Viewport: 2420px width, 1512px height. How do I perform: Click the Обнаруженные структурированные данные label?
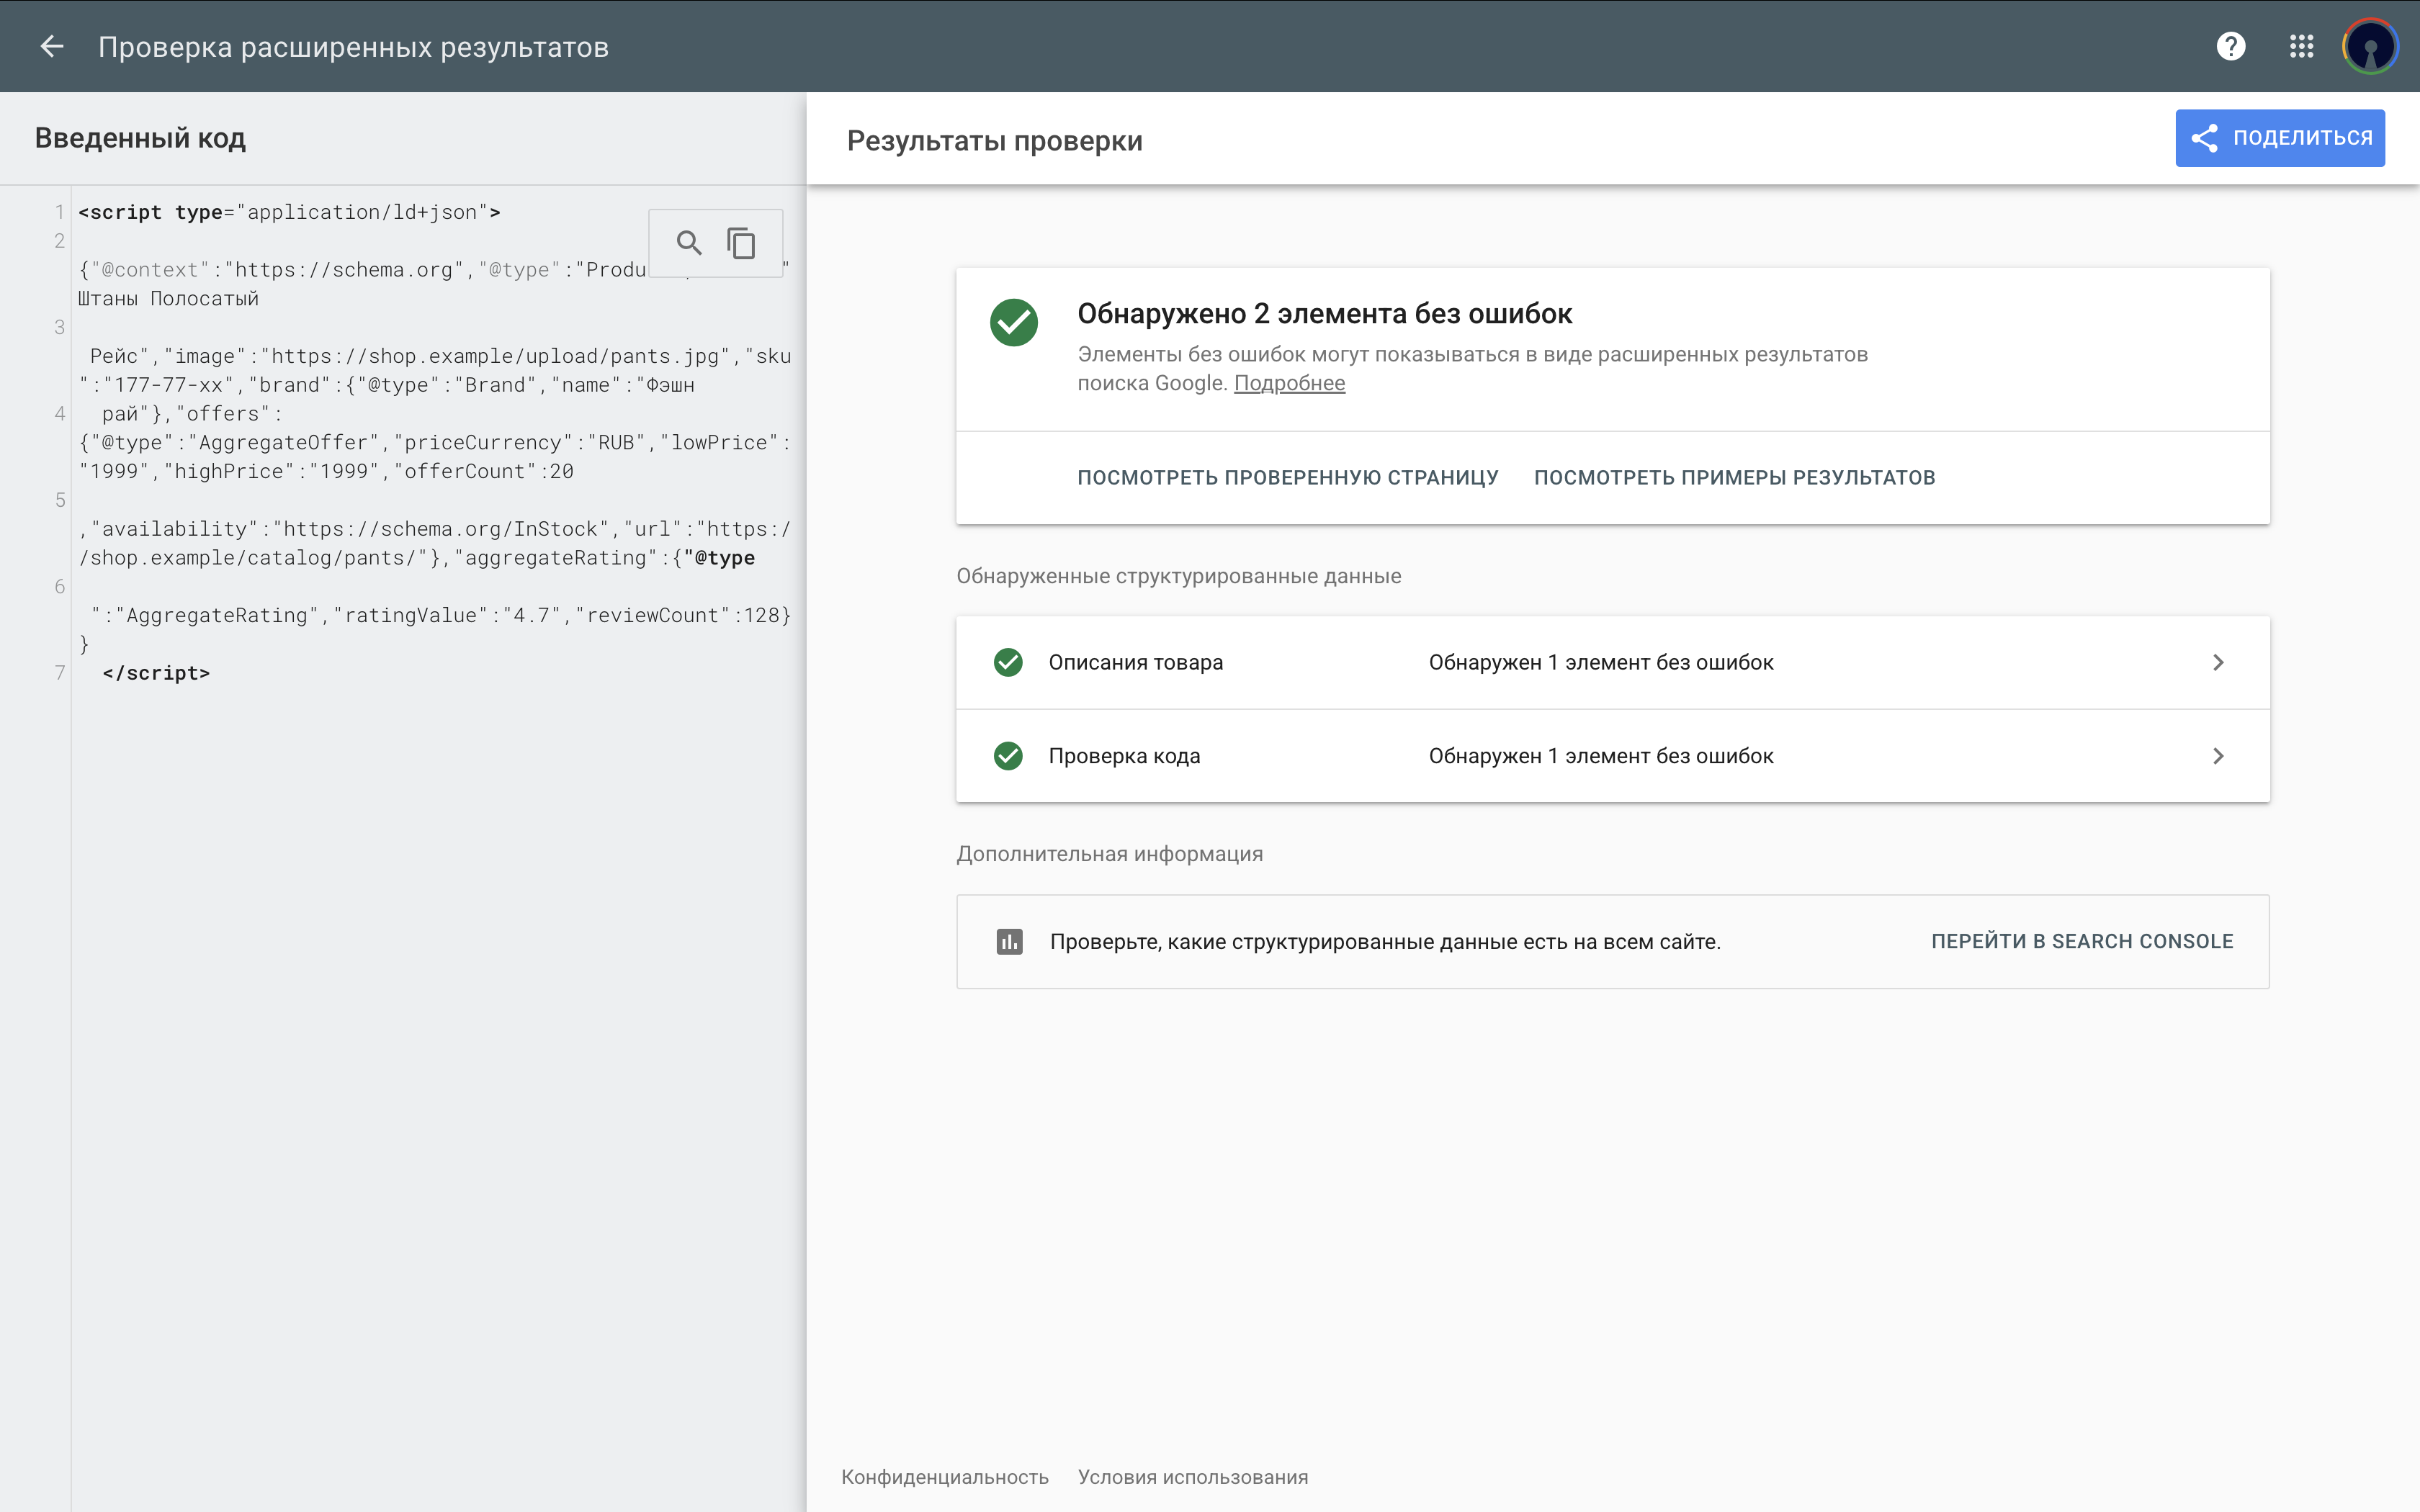click(x=1178, y=576)
